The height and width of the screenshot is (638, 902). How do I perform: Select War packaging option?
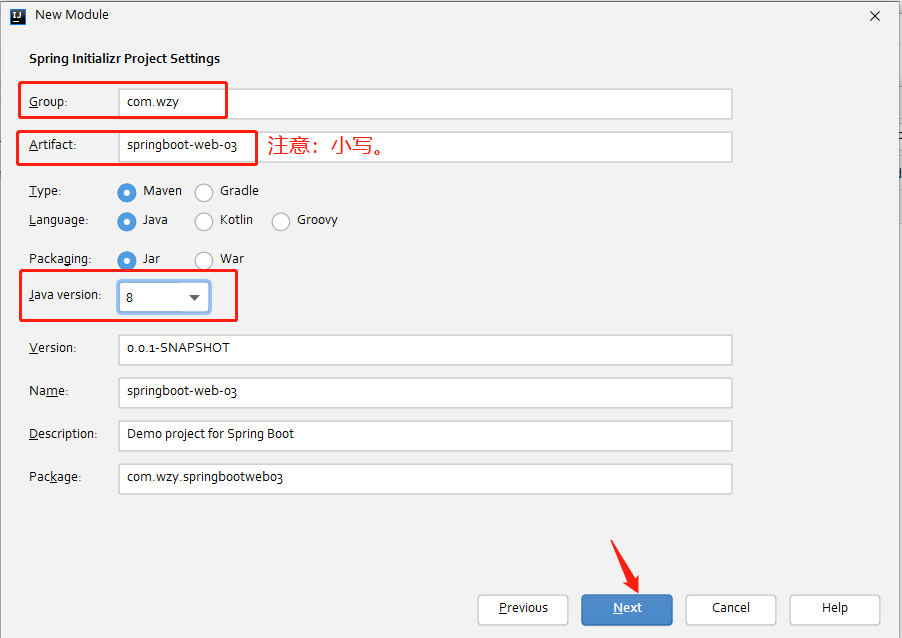click(x=204, y=260)
